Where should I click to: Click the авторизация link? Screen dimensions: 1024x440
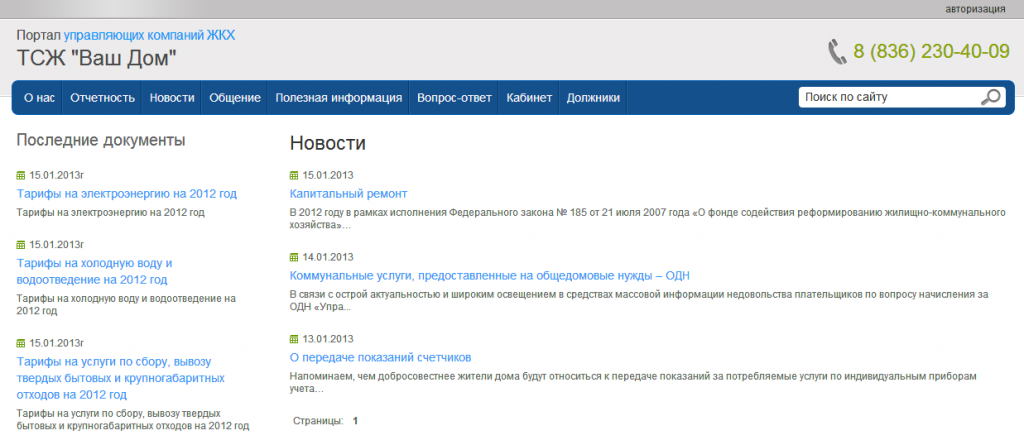(x=975, y=9)
